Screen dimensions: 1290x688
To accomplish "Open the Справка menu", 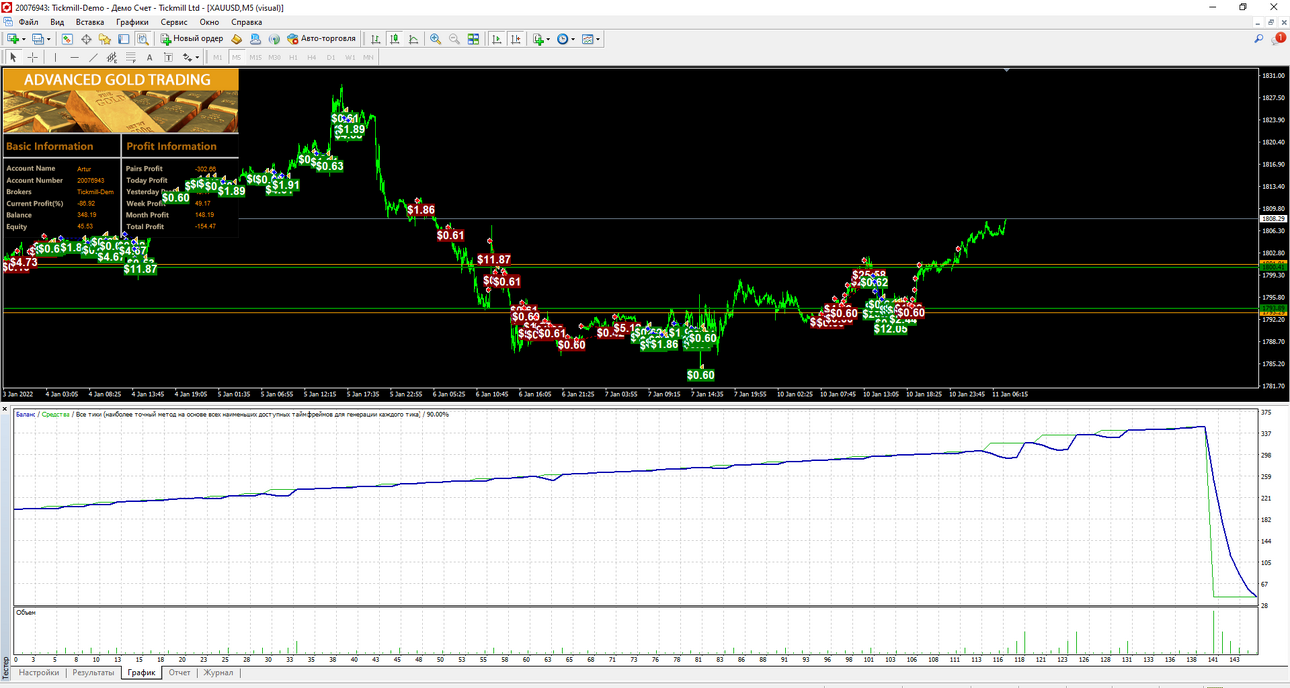I will click(247, 22).
